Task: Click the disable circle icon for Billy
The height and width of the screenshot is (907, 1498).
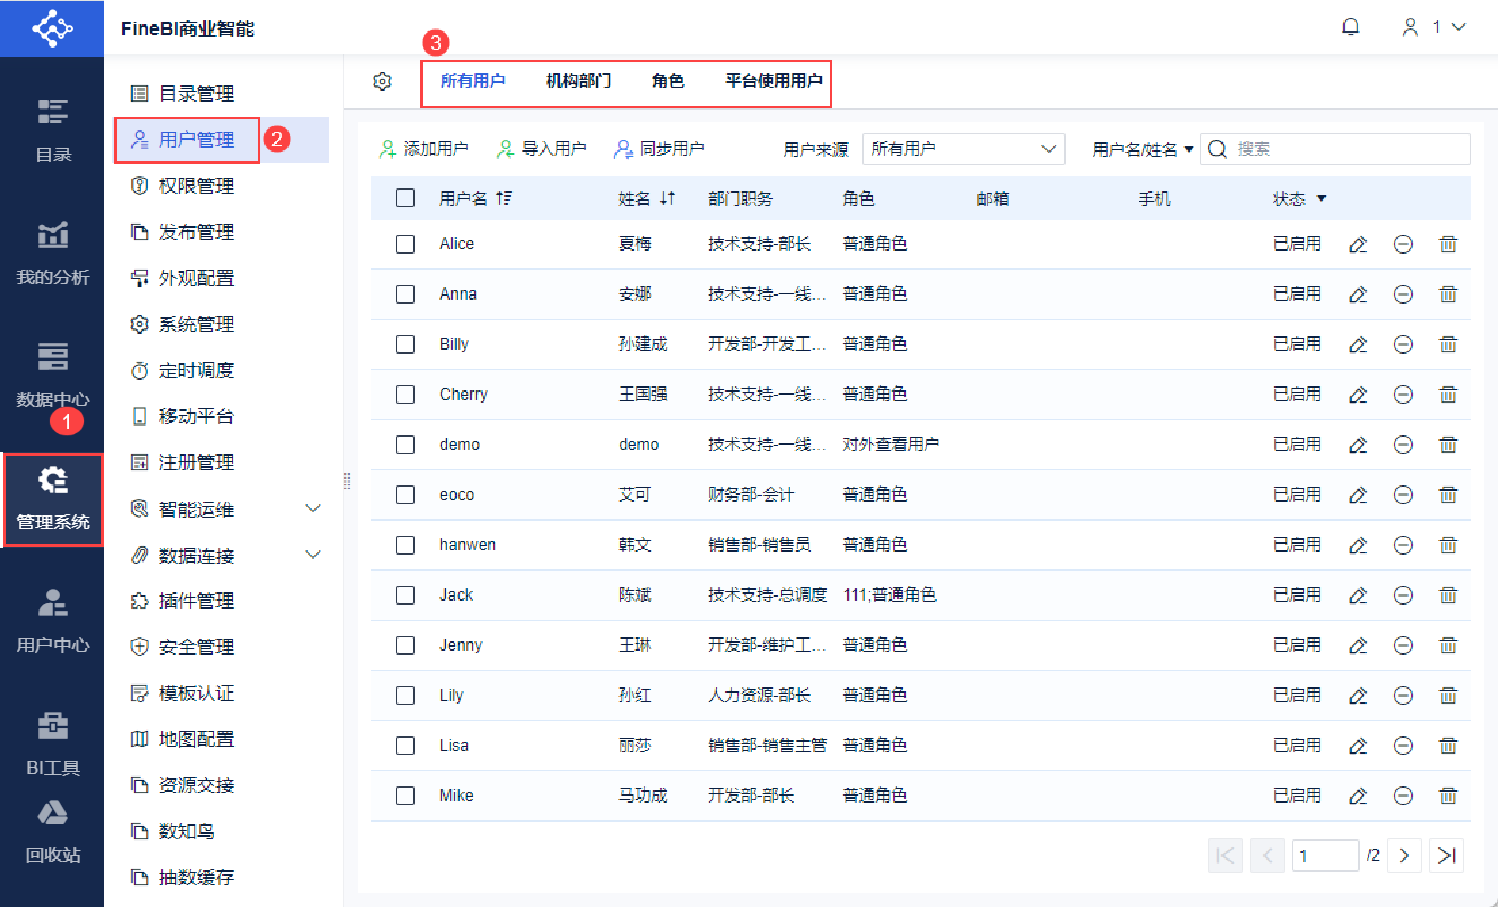Action: (x=1403, y=344)
